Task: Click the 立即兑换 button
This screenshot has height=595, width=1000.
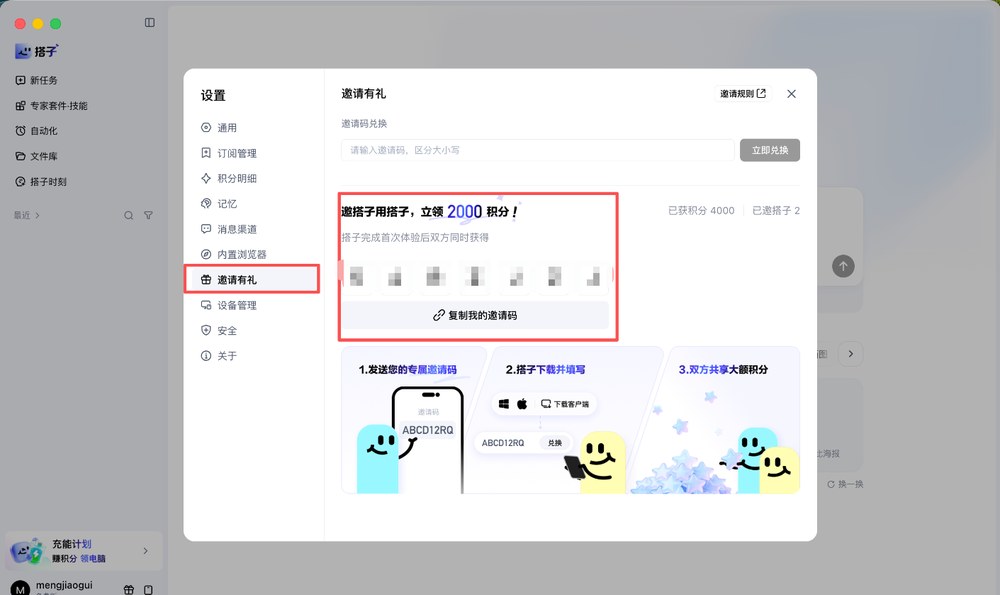Action: point(770,151)
